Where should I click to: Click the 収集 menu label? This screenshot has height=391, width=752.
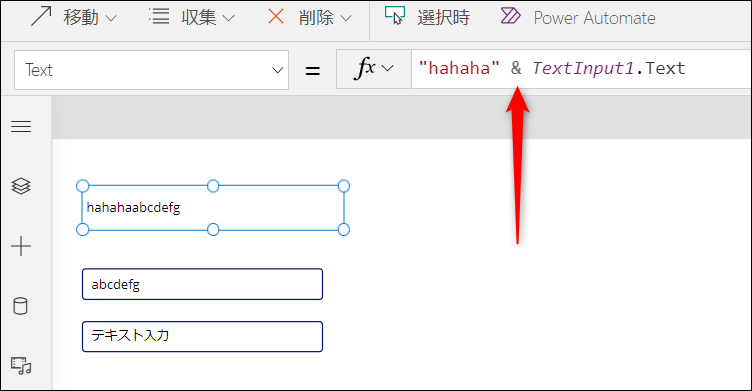pos(199,18)
